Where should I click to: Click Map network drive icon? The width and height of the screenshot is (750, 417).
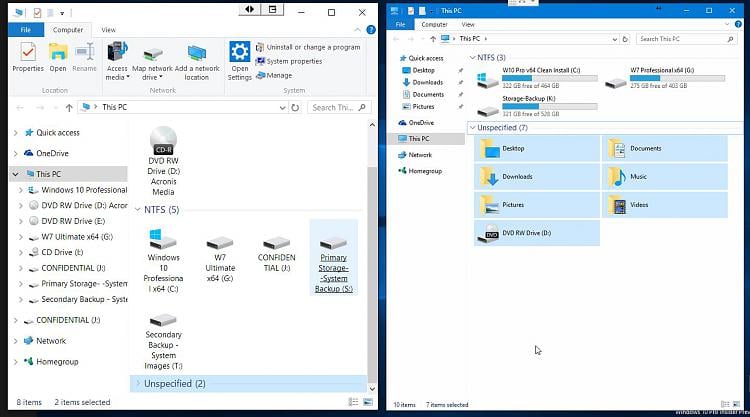click(153, 53)
